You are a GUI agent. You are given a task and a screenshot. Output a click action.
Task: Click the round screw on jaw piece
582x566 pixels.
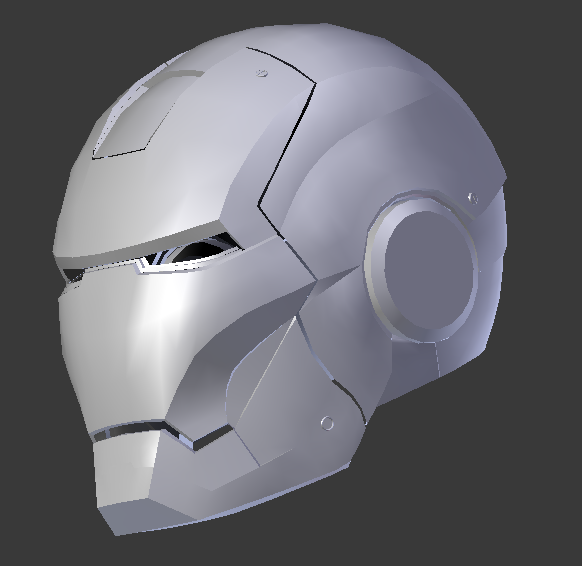pyautogui.click(x=327, y=423)
